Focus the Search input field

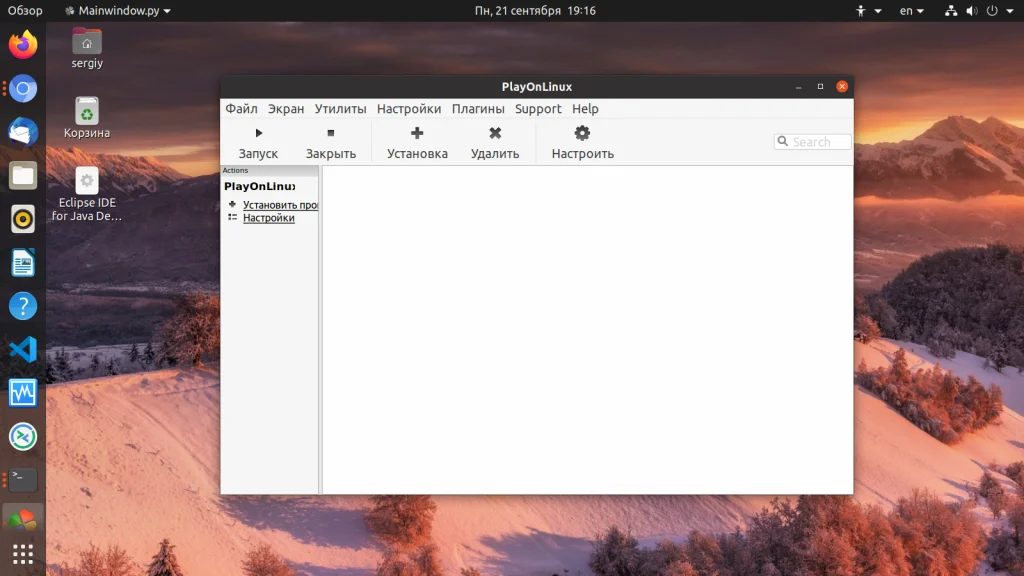point(812,142)
